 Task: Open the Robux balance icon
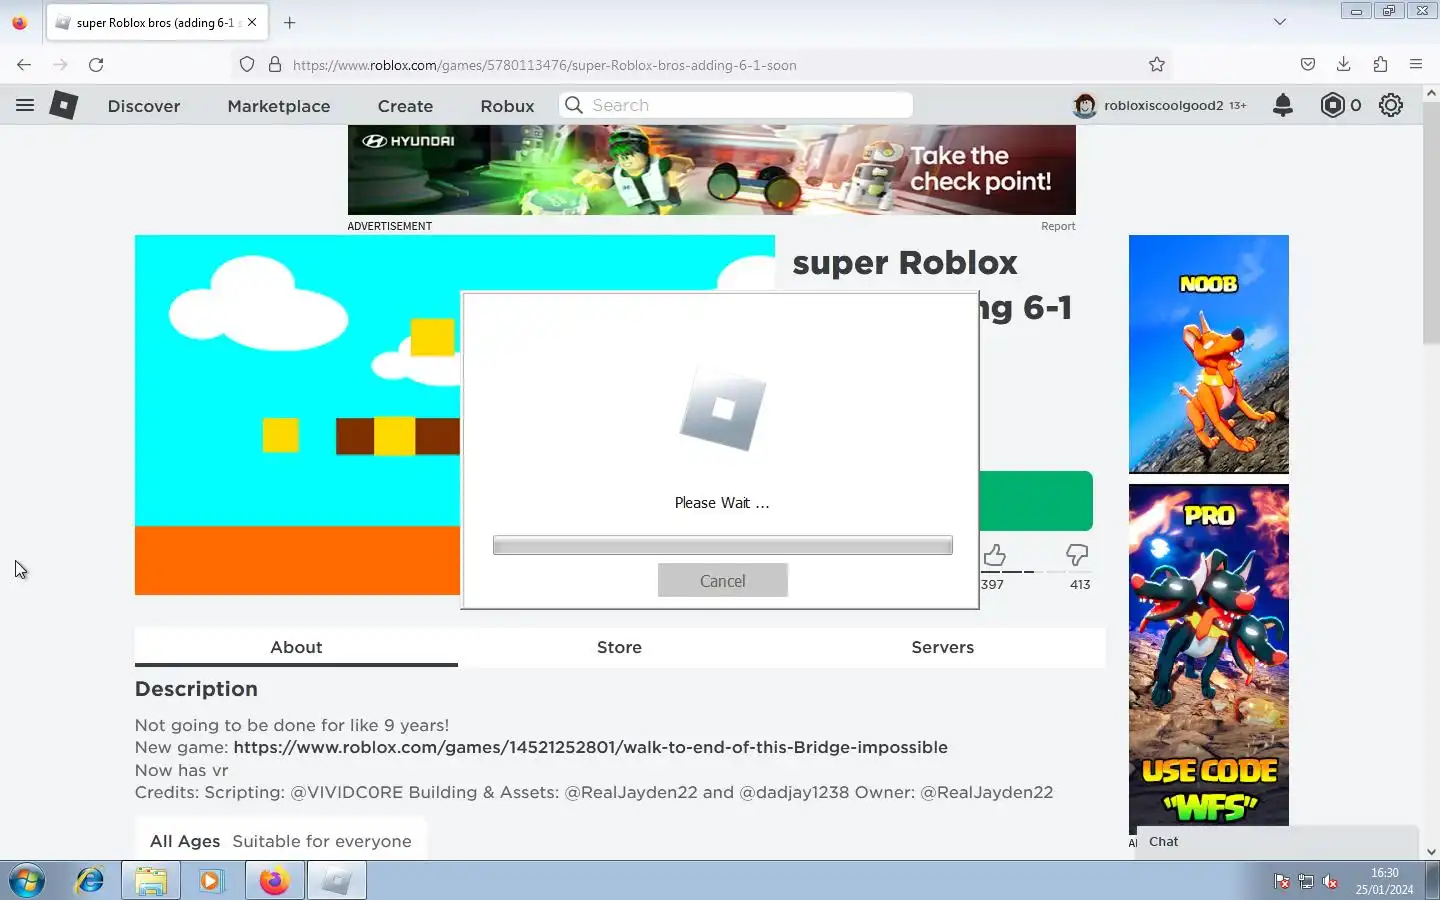point(1333,105)
